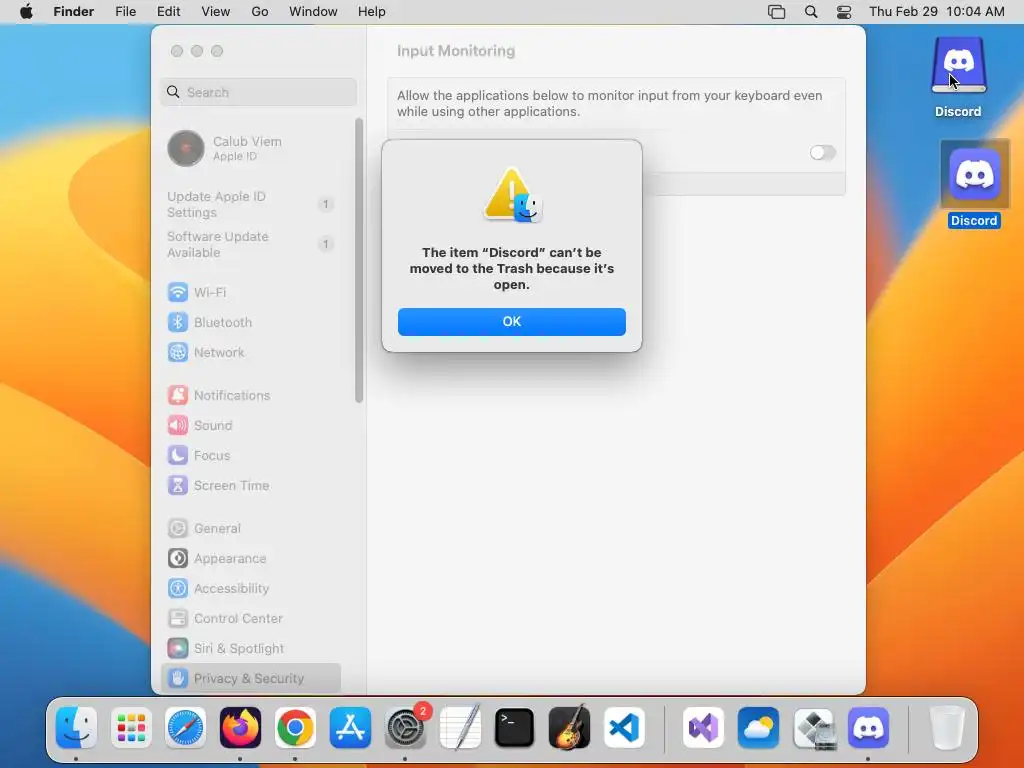Open Stage Manager in the menu bar
This screenshot has height=768, width=1024.
776,12
